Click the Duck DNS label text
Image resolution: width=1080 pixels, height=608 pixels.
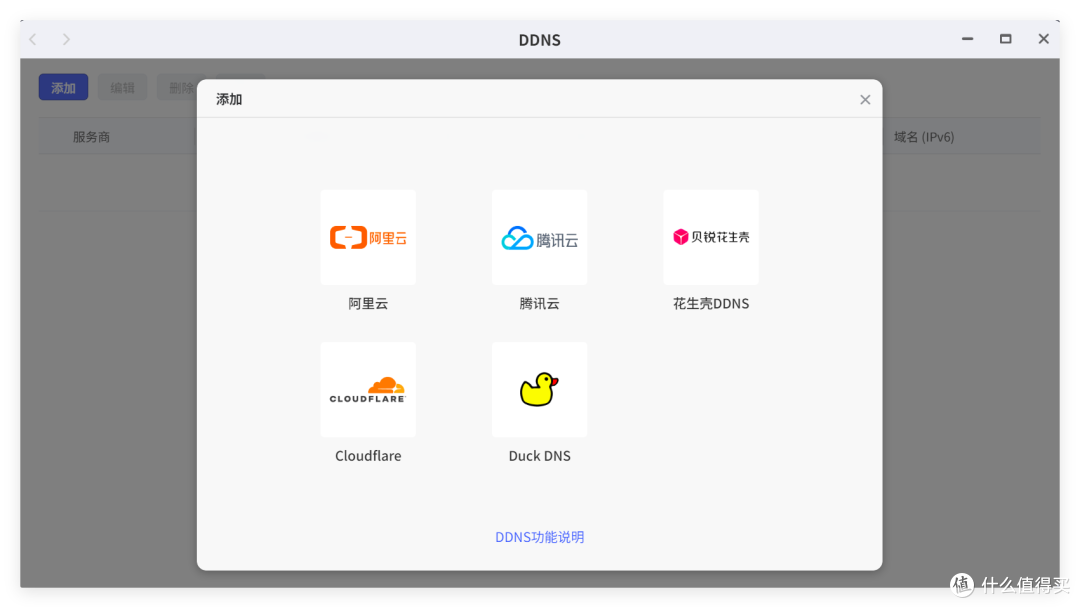(x=539, y=456)
